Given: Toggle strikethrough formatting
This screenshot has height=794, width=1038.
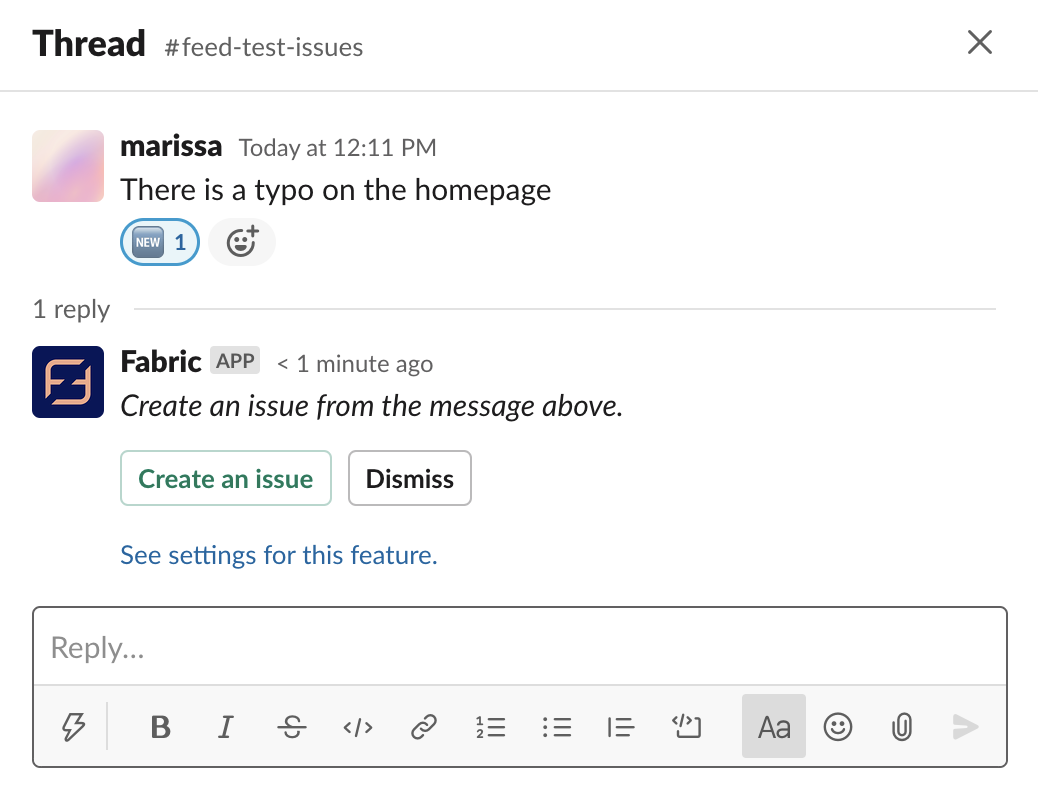Looking at the screenshot, I should pos(292,726).
